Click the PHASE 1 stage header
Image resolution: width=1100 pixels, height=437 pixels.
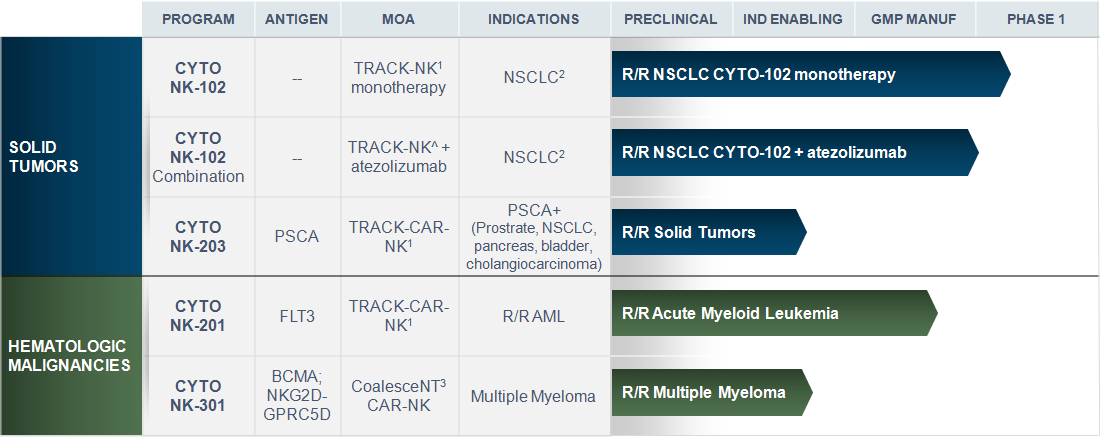point(1037,19)
